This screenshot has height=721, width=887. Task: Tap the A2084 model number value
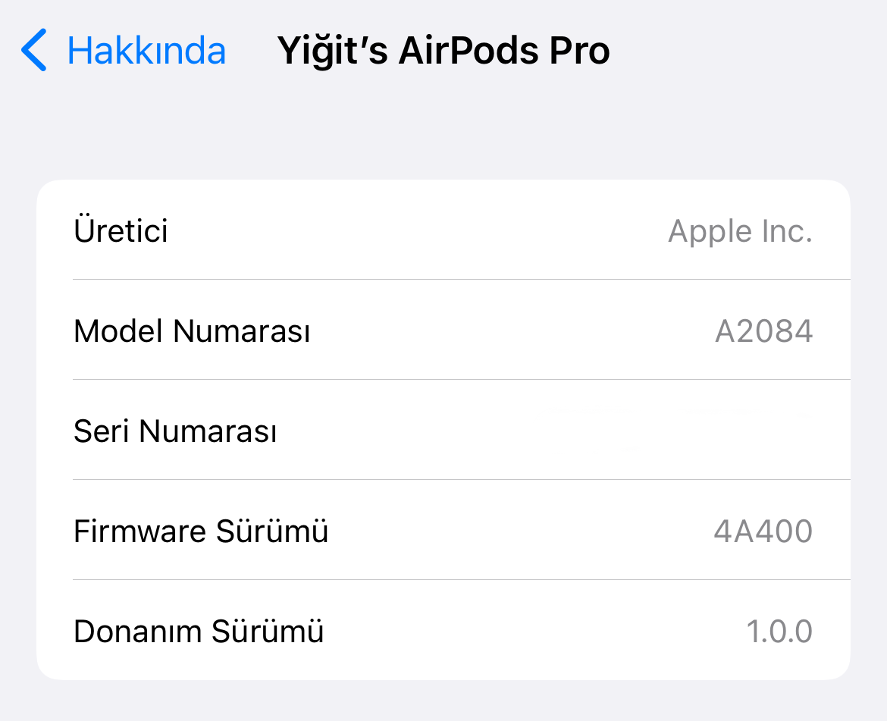[765, 331]
